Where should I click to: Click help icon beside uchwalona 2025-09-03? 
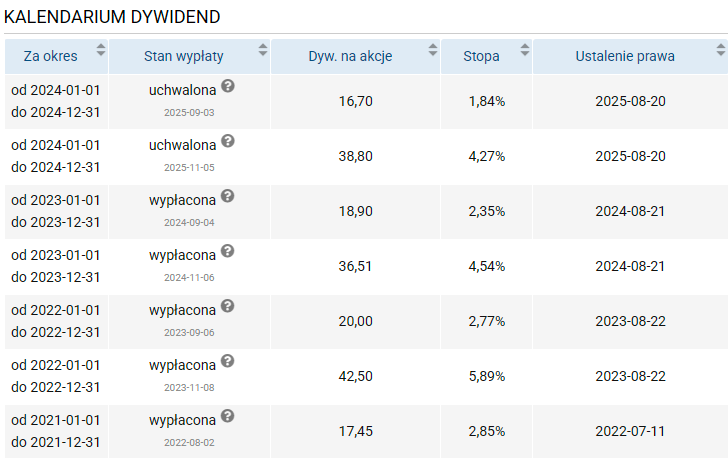[228, 86]
